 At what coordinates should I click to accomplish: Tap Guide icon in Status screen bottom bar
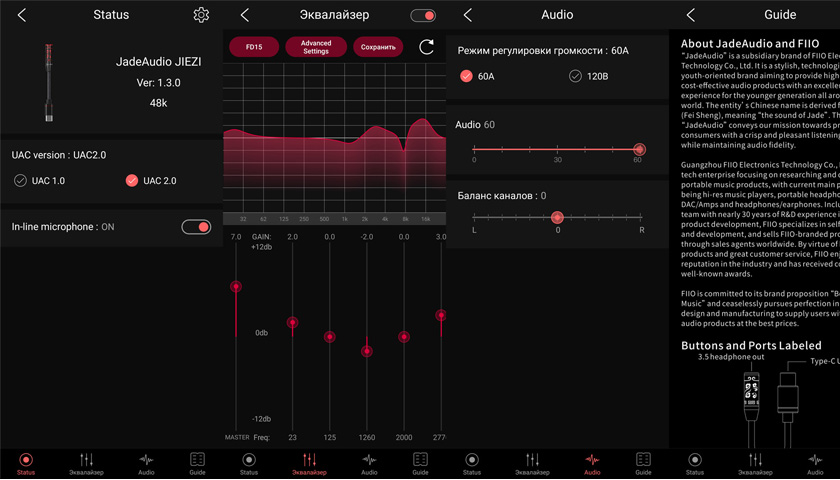(197, 464)
